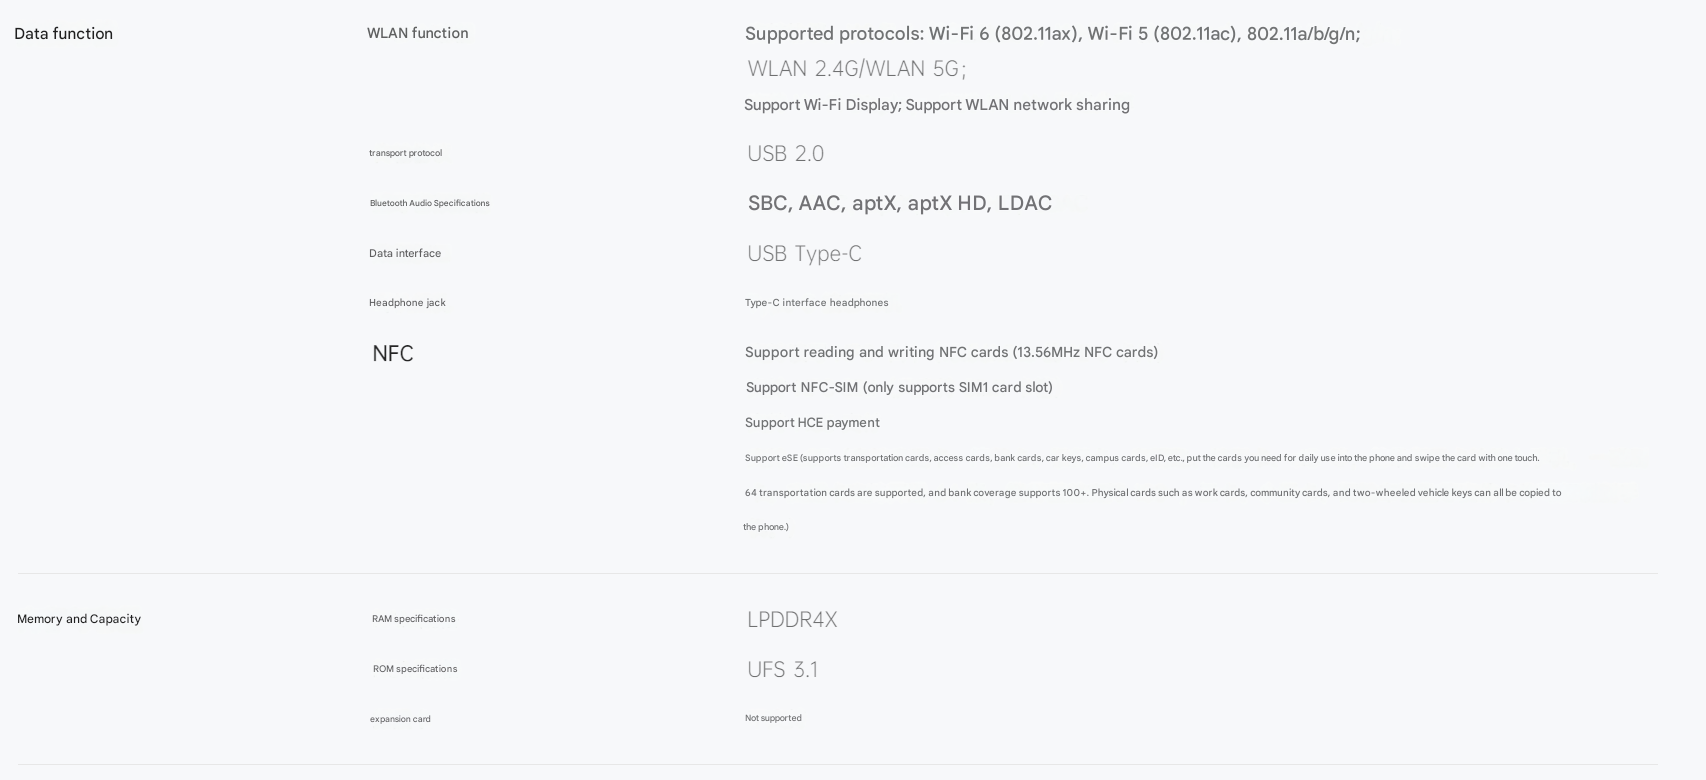Click the WLAN 2.4G/WLAN 5G text
Viewport: 1706px width, 780px height.
coord(856,69)
